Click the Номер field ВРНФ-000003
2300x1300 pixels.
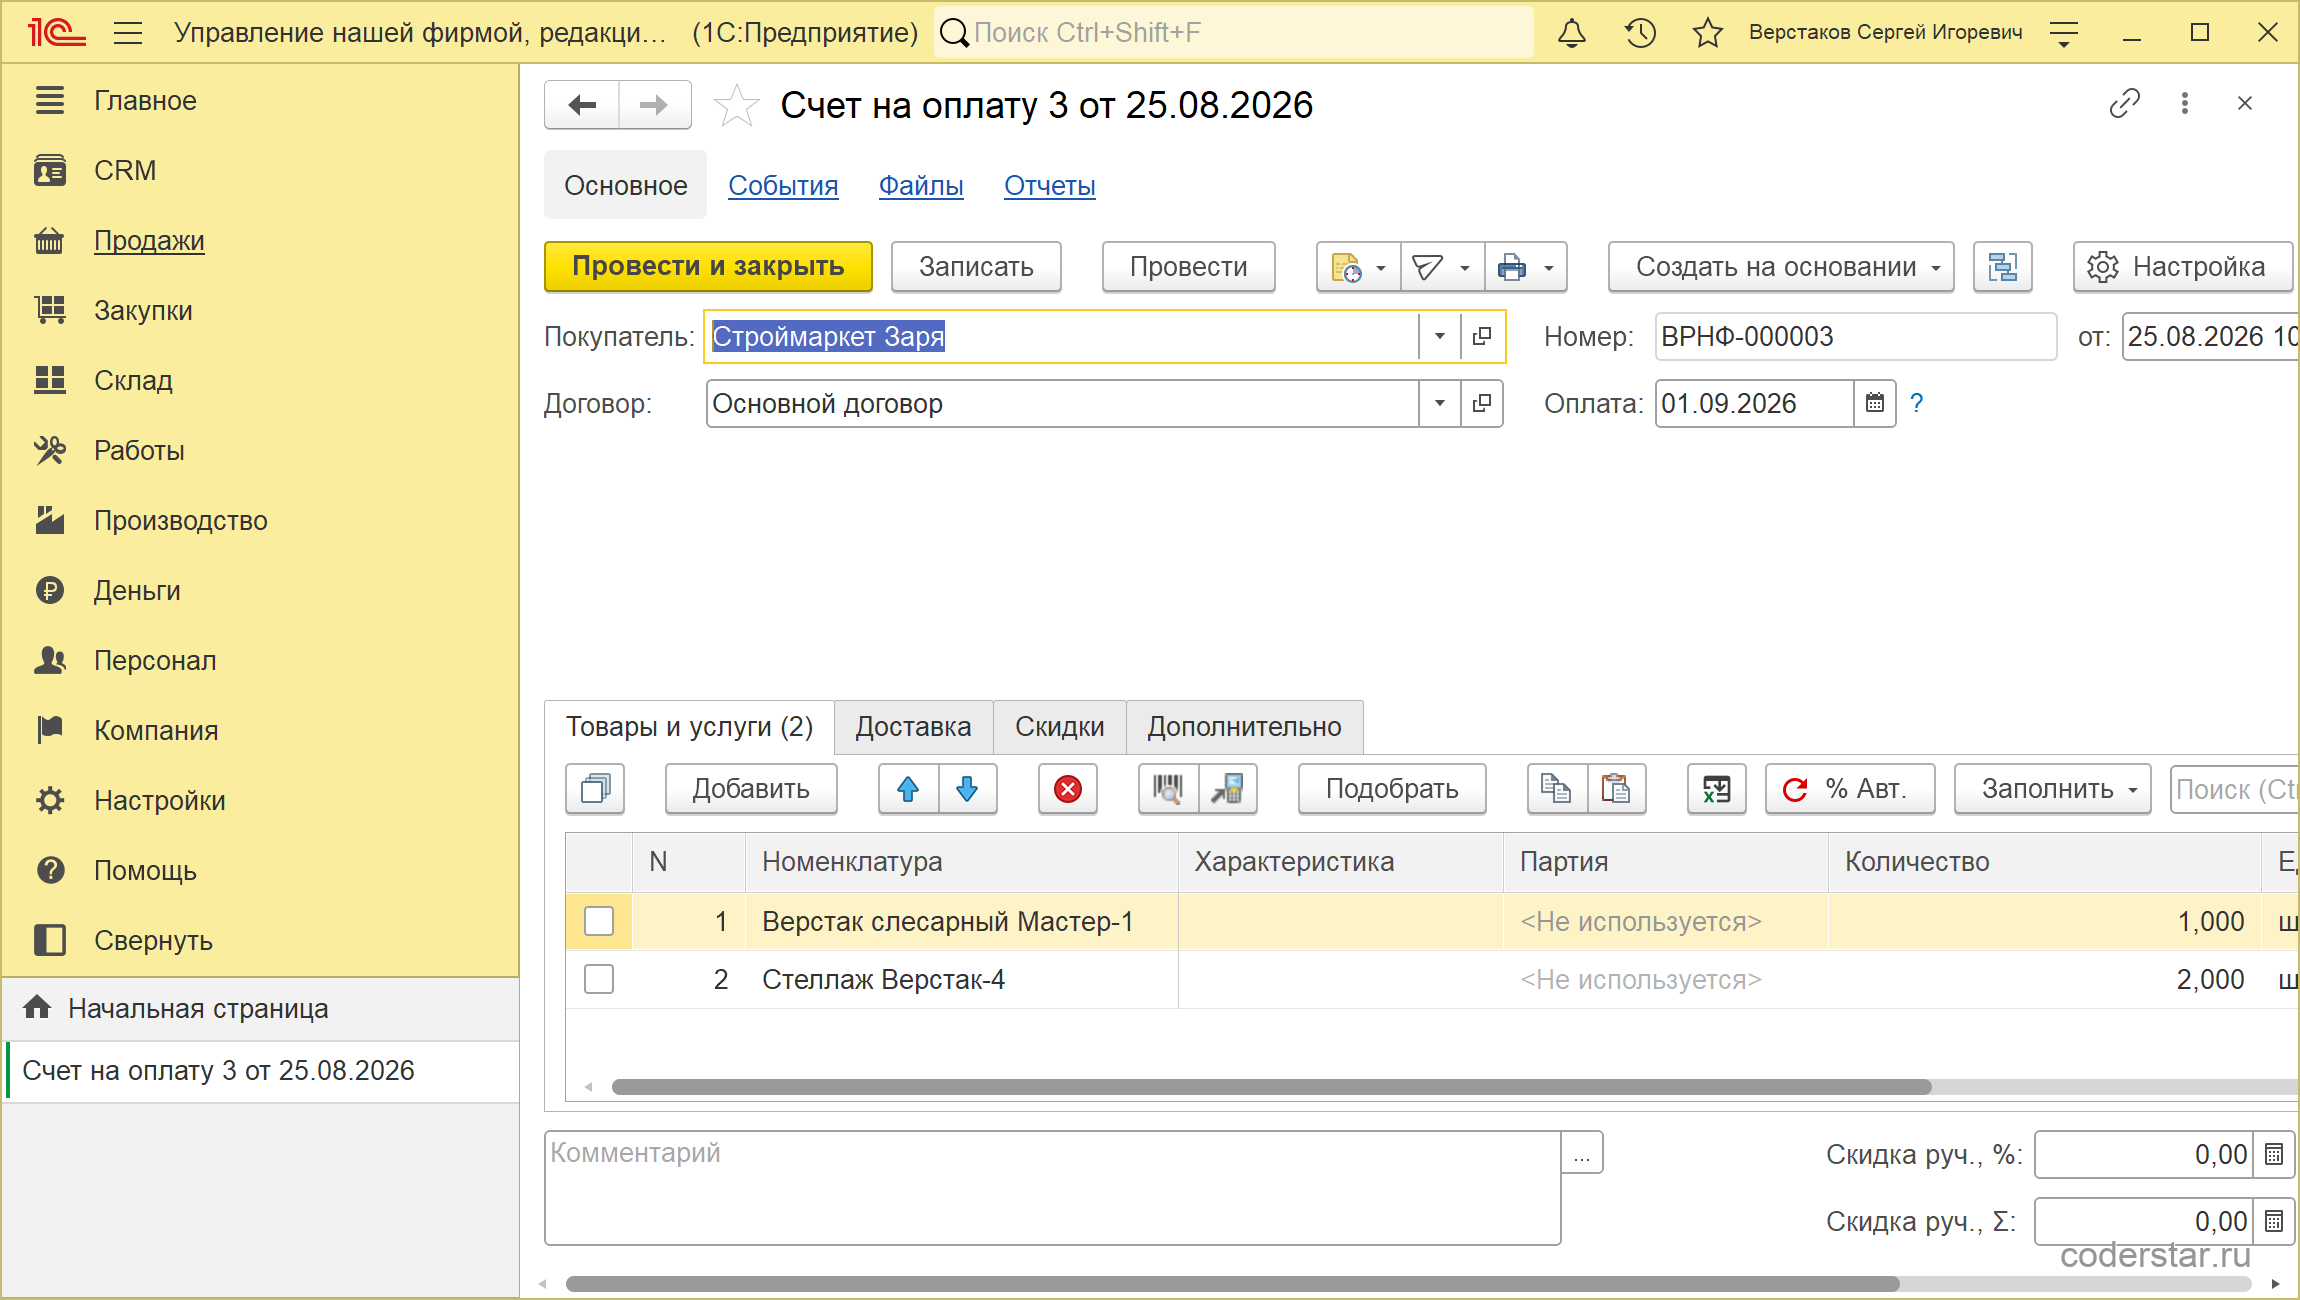coord(1856,336)
